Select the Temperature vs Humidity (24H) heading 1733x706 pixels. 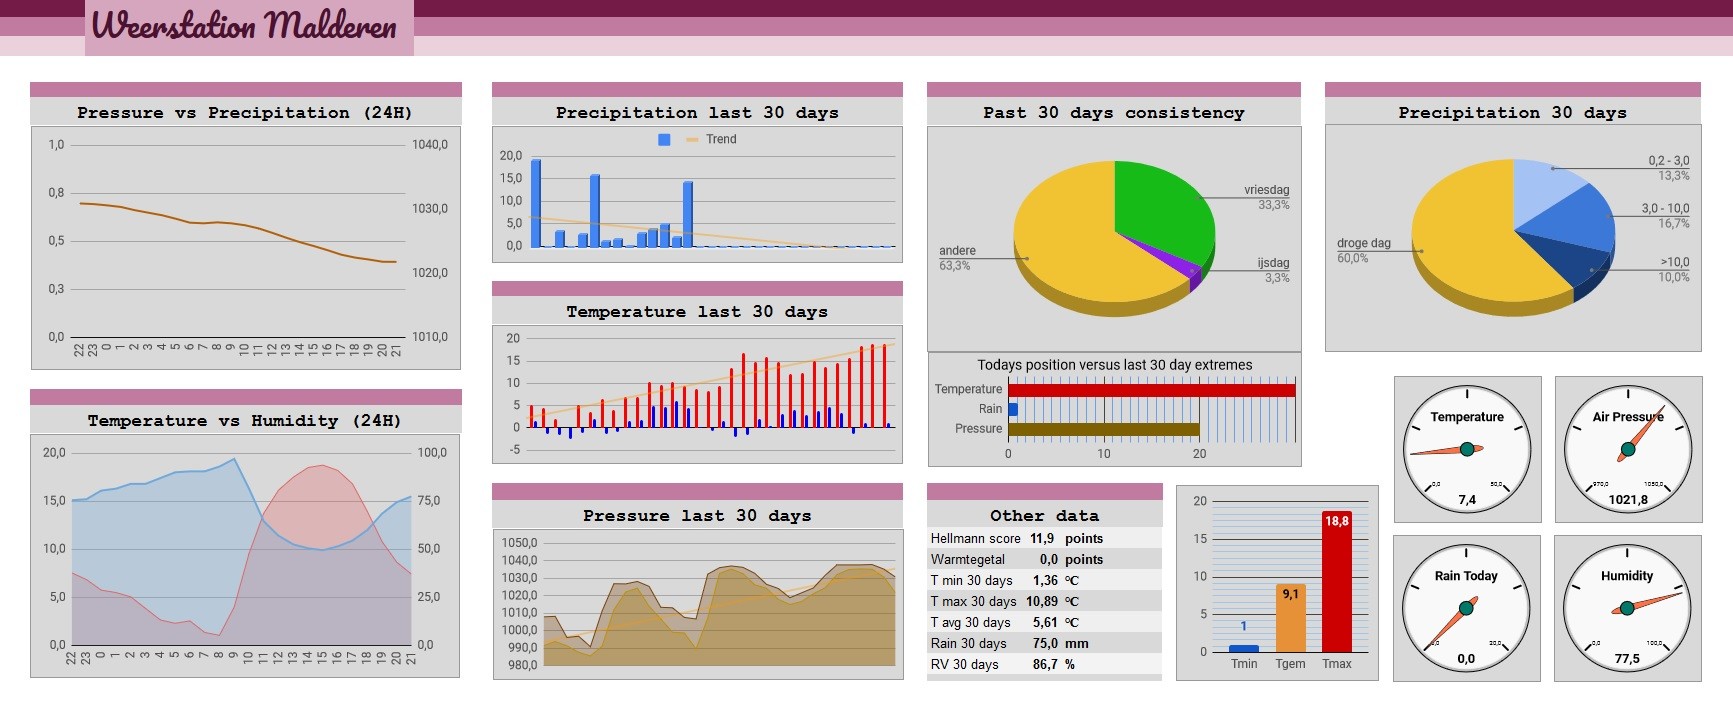pyautogui.click(x=245, y=420)
